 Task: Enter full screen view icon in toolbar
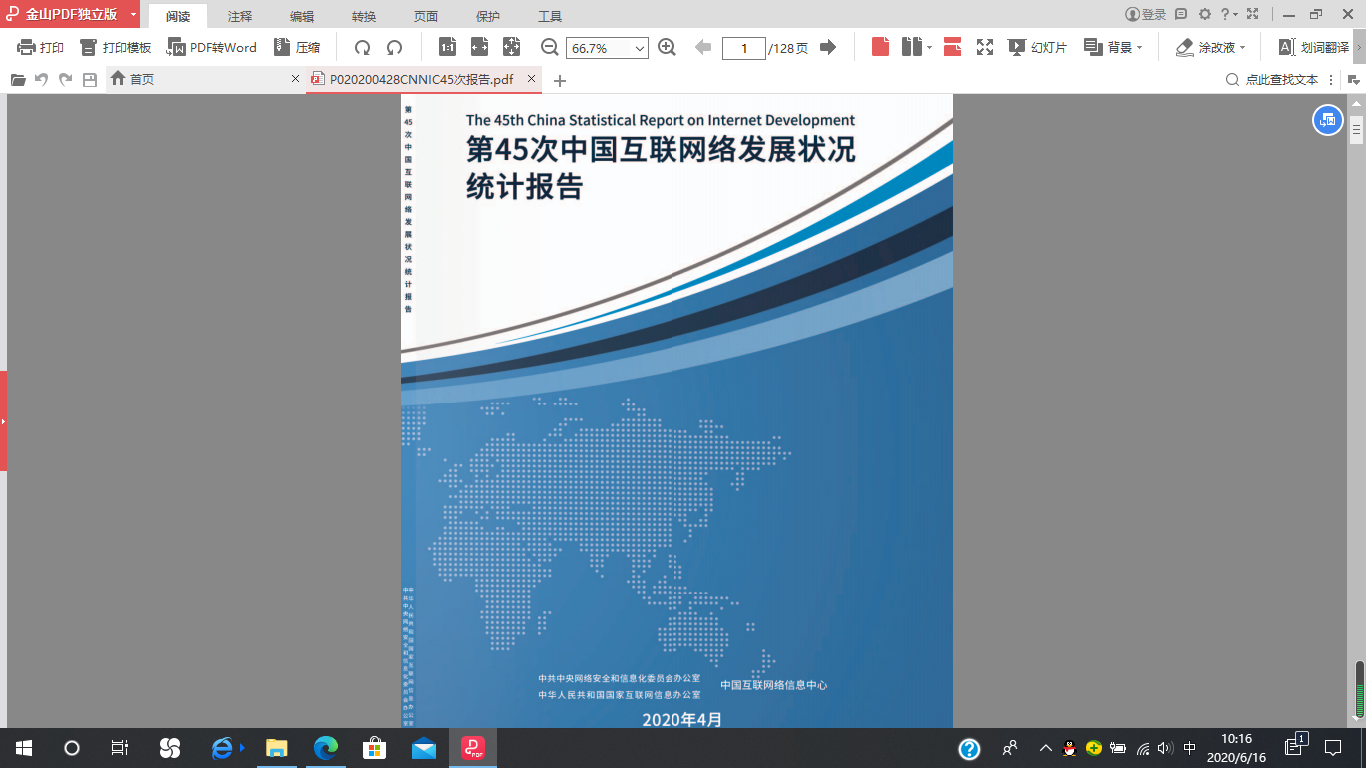985,48
